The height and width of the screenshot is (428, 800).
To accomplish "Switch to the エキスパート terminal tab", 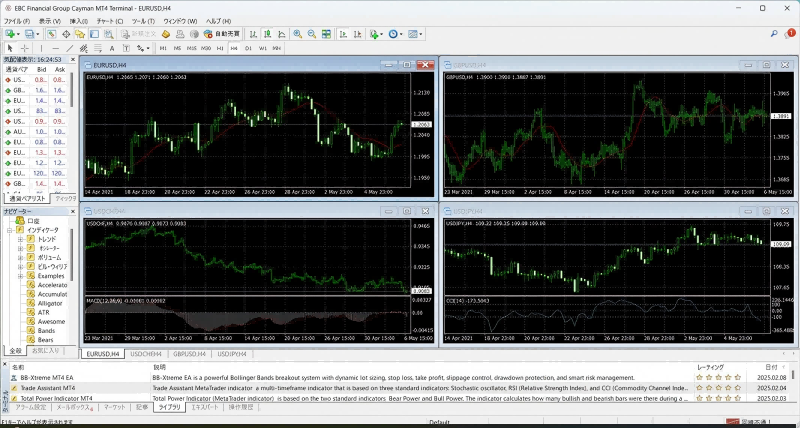I will [x=205, y=407].
